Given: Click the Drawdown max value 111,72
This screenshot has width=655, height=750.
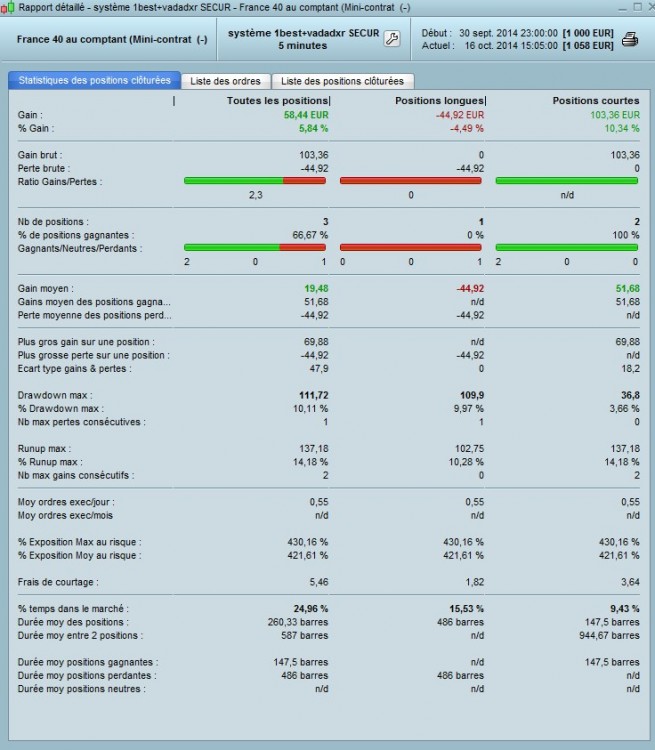Looking at the screenshot, I should [313, 395].
